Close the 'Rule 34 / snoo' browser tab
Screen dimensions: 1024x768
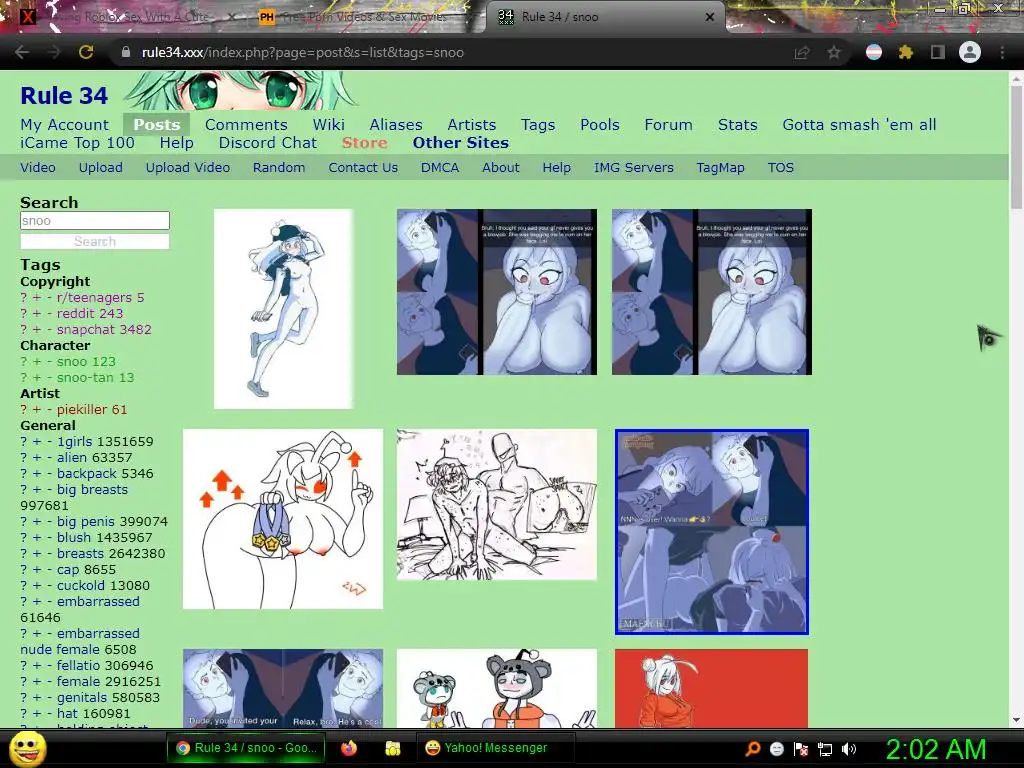pos(710,17)
